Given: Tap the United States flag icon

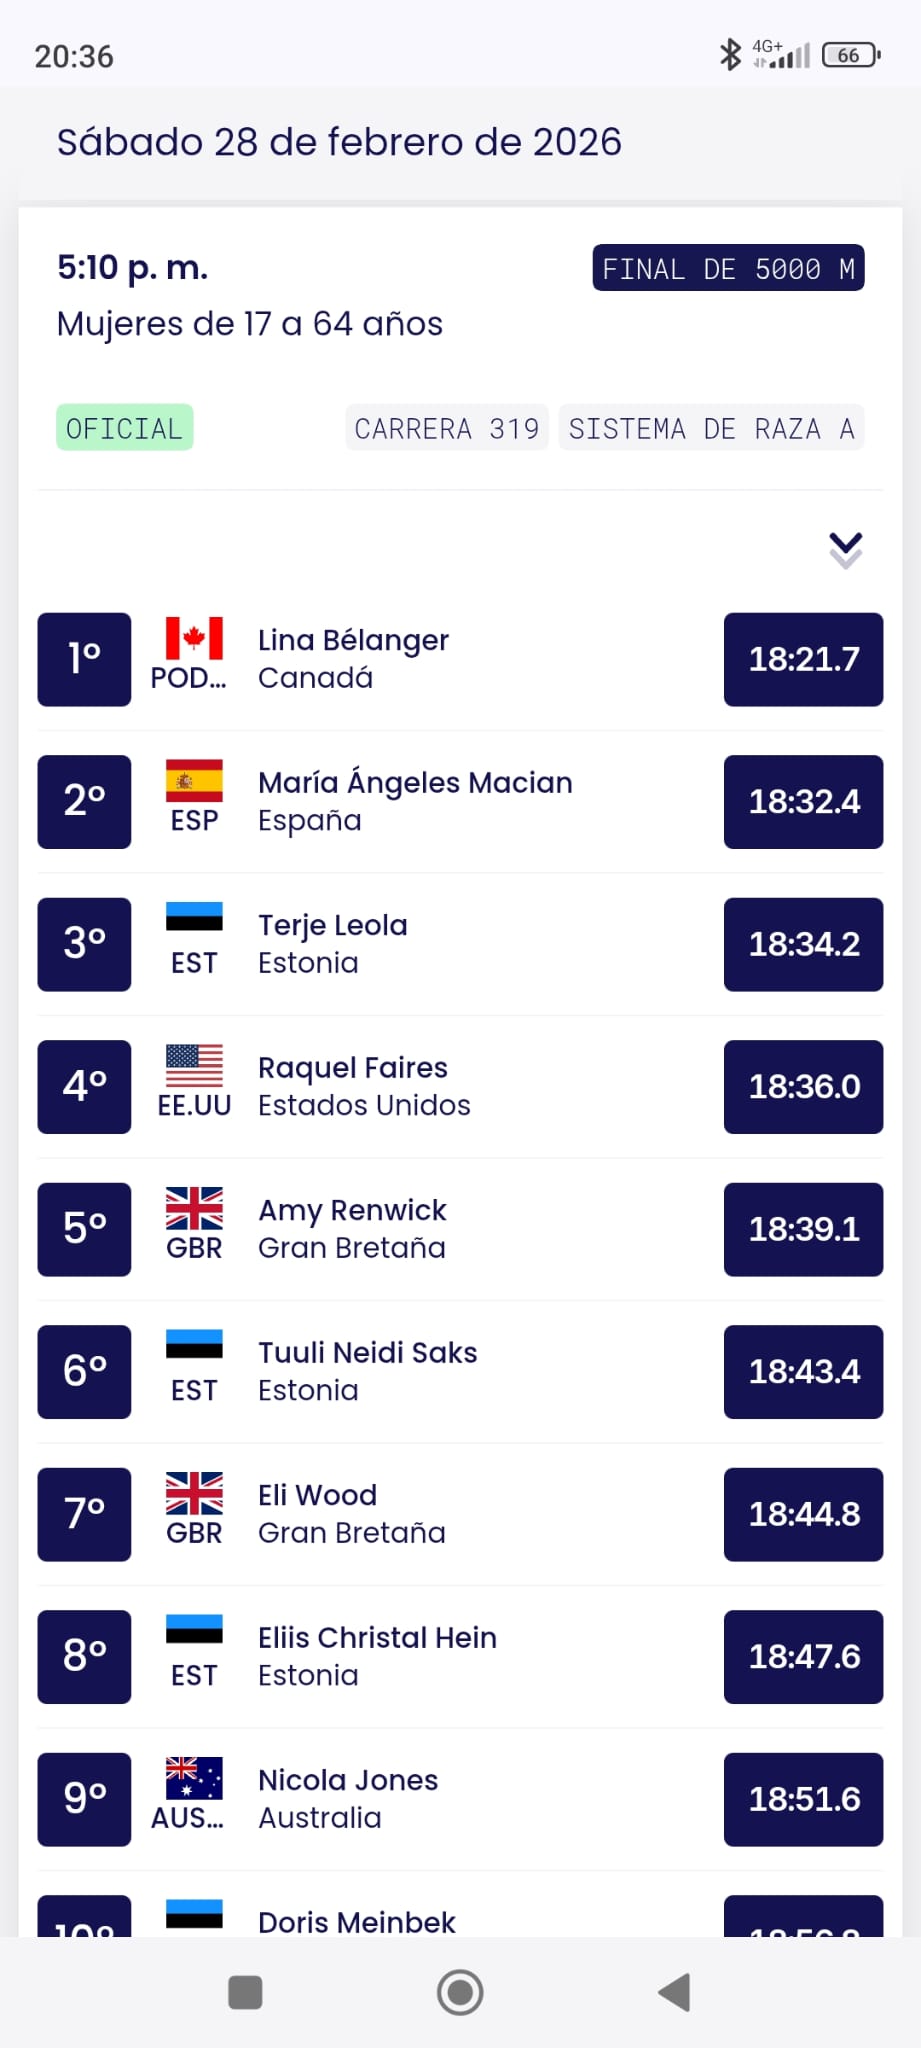Looking at the screenshot, I should point(194,1066).
